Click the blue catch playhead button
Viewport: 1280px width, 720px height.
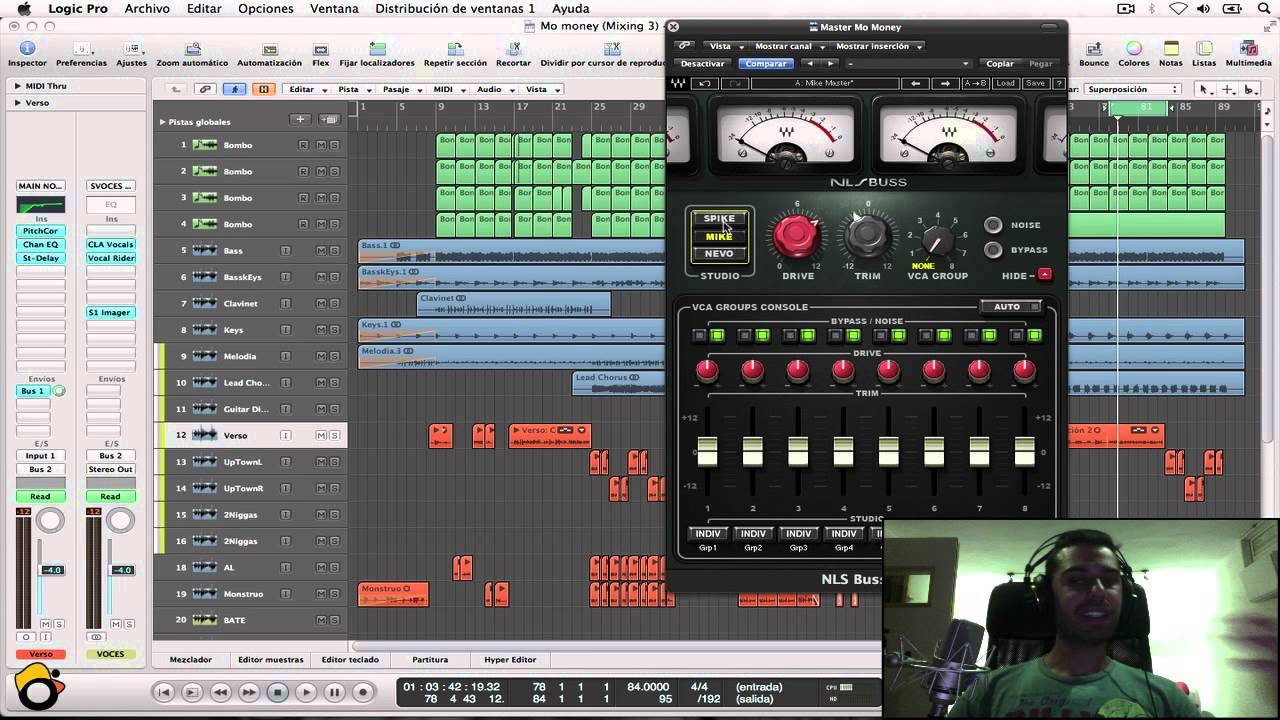235,89
